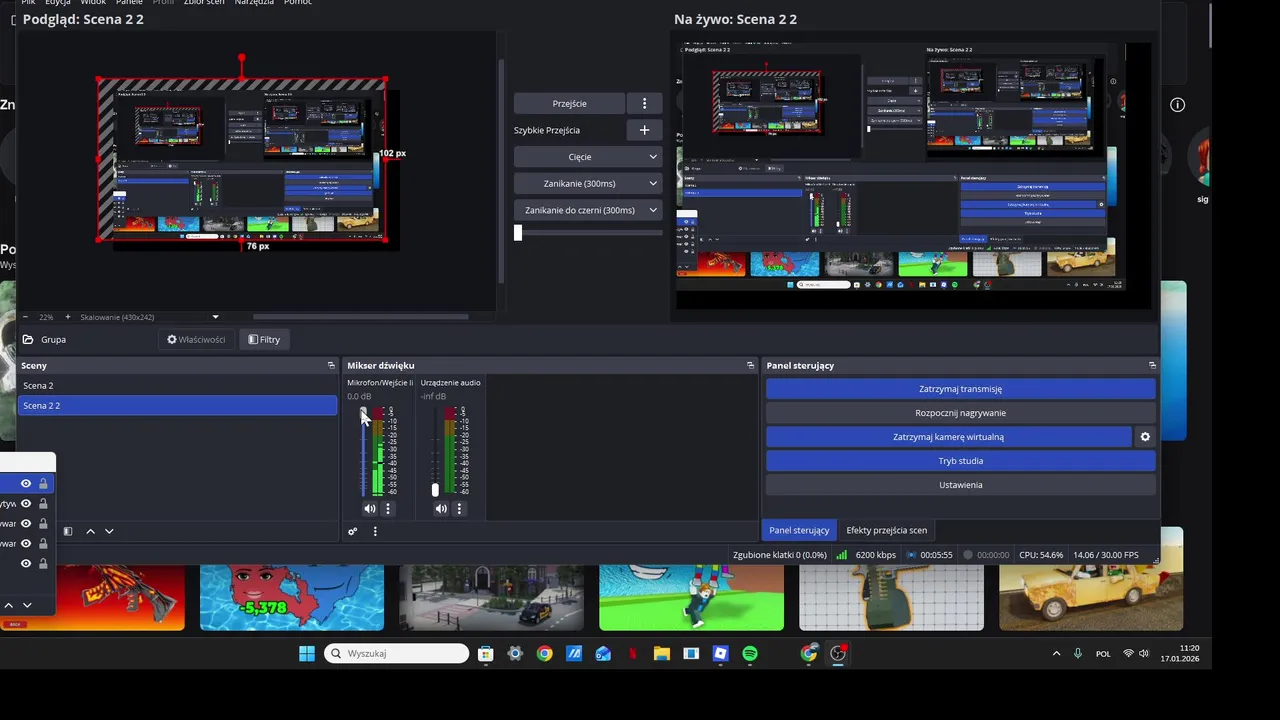
Task: Open the Panele menu
Action: tap(129, 3)
